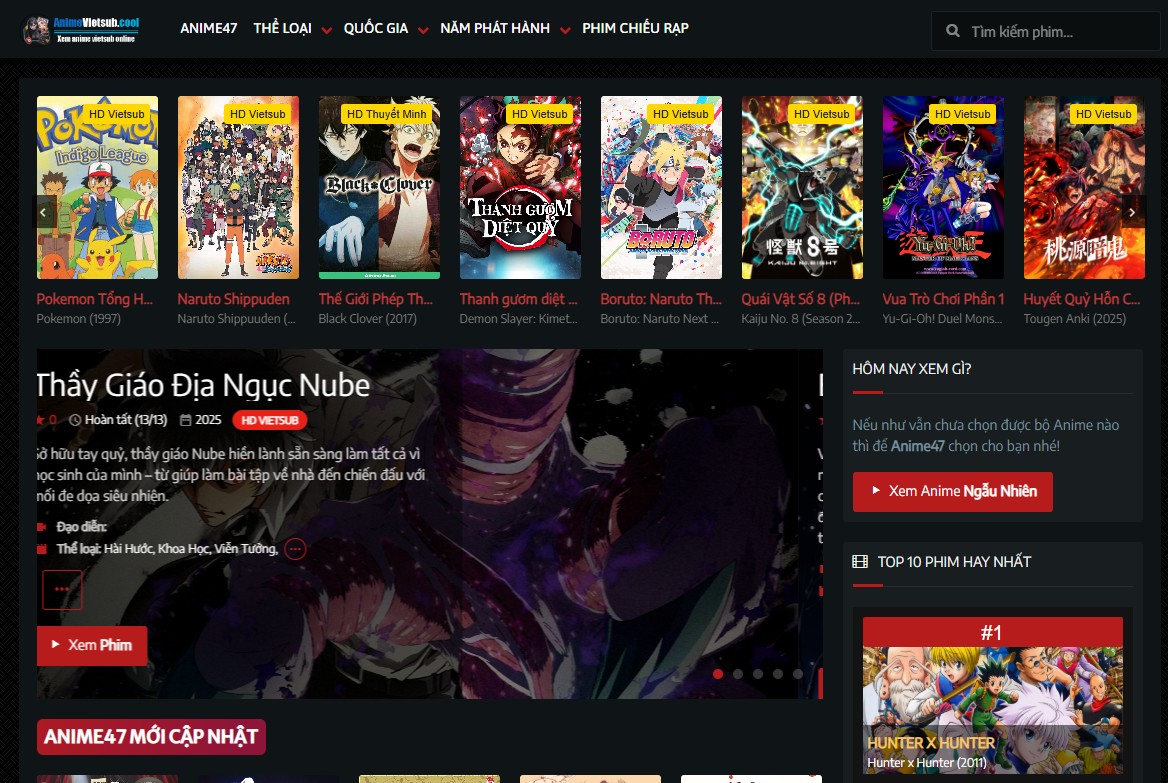Screen dimensions: 1168x783
Task: Click the Hài Hước genre link
Action: point(128,549)
